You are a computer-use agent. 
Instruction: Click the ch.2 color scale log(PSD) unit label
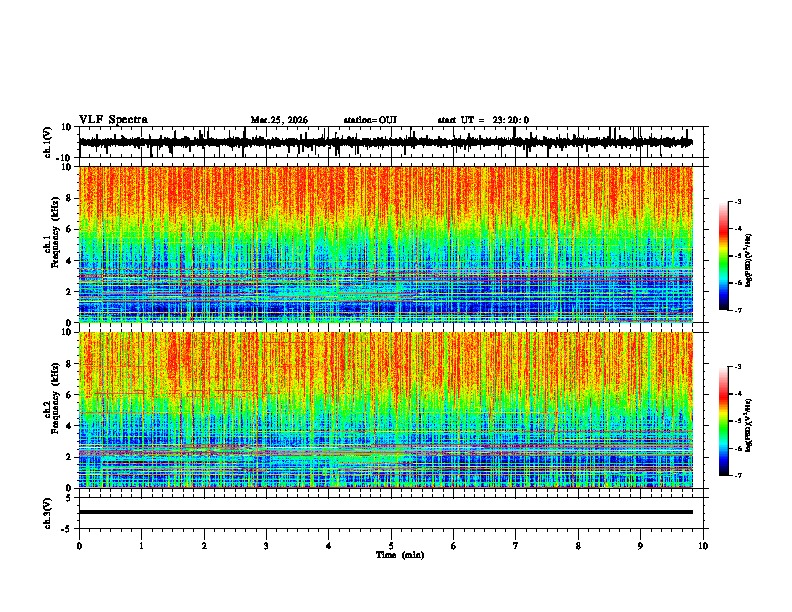(x=749, y=425)
